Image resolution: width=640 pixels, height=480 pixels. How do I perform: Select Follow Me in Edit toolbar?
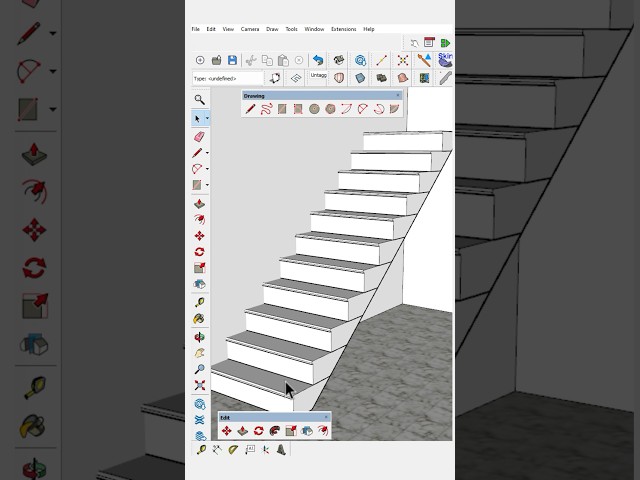(x=275, y=431)
